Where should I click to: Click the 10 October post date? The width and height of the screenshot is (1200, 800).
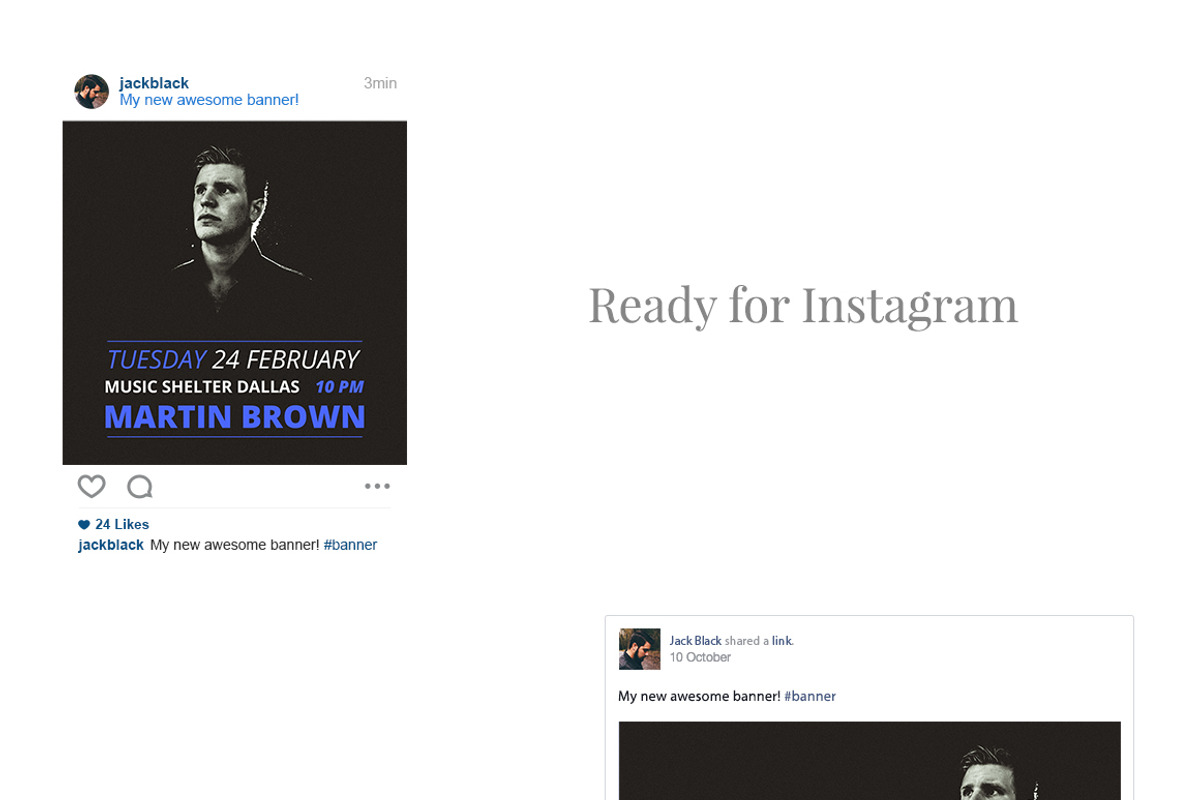700,657
